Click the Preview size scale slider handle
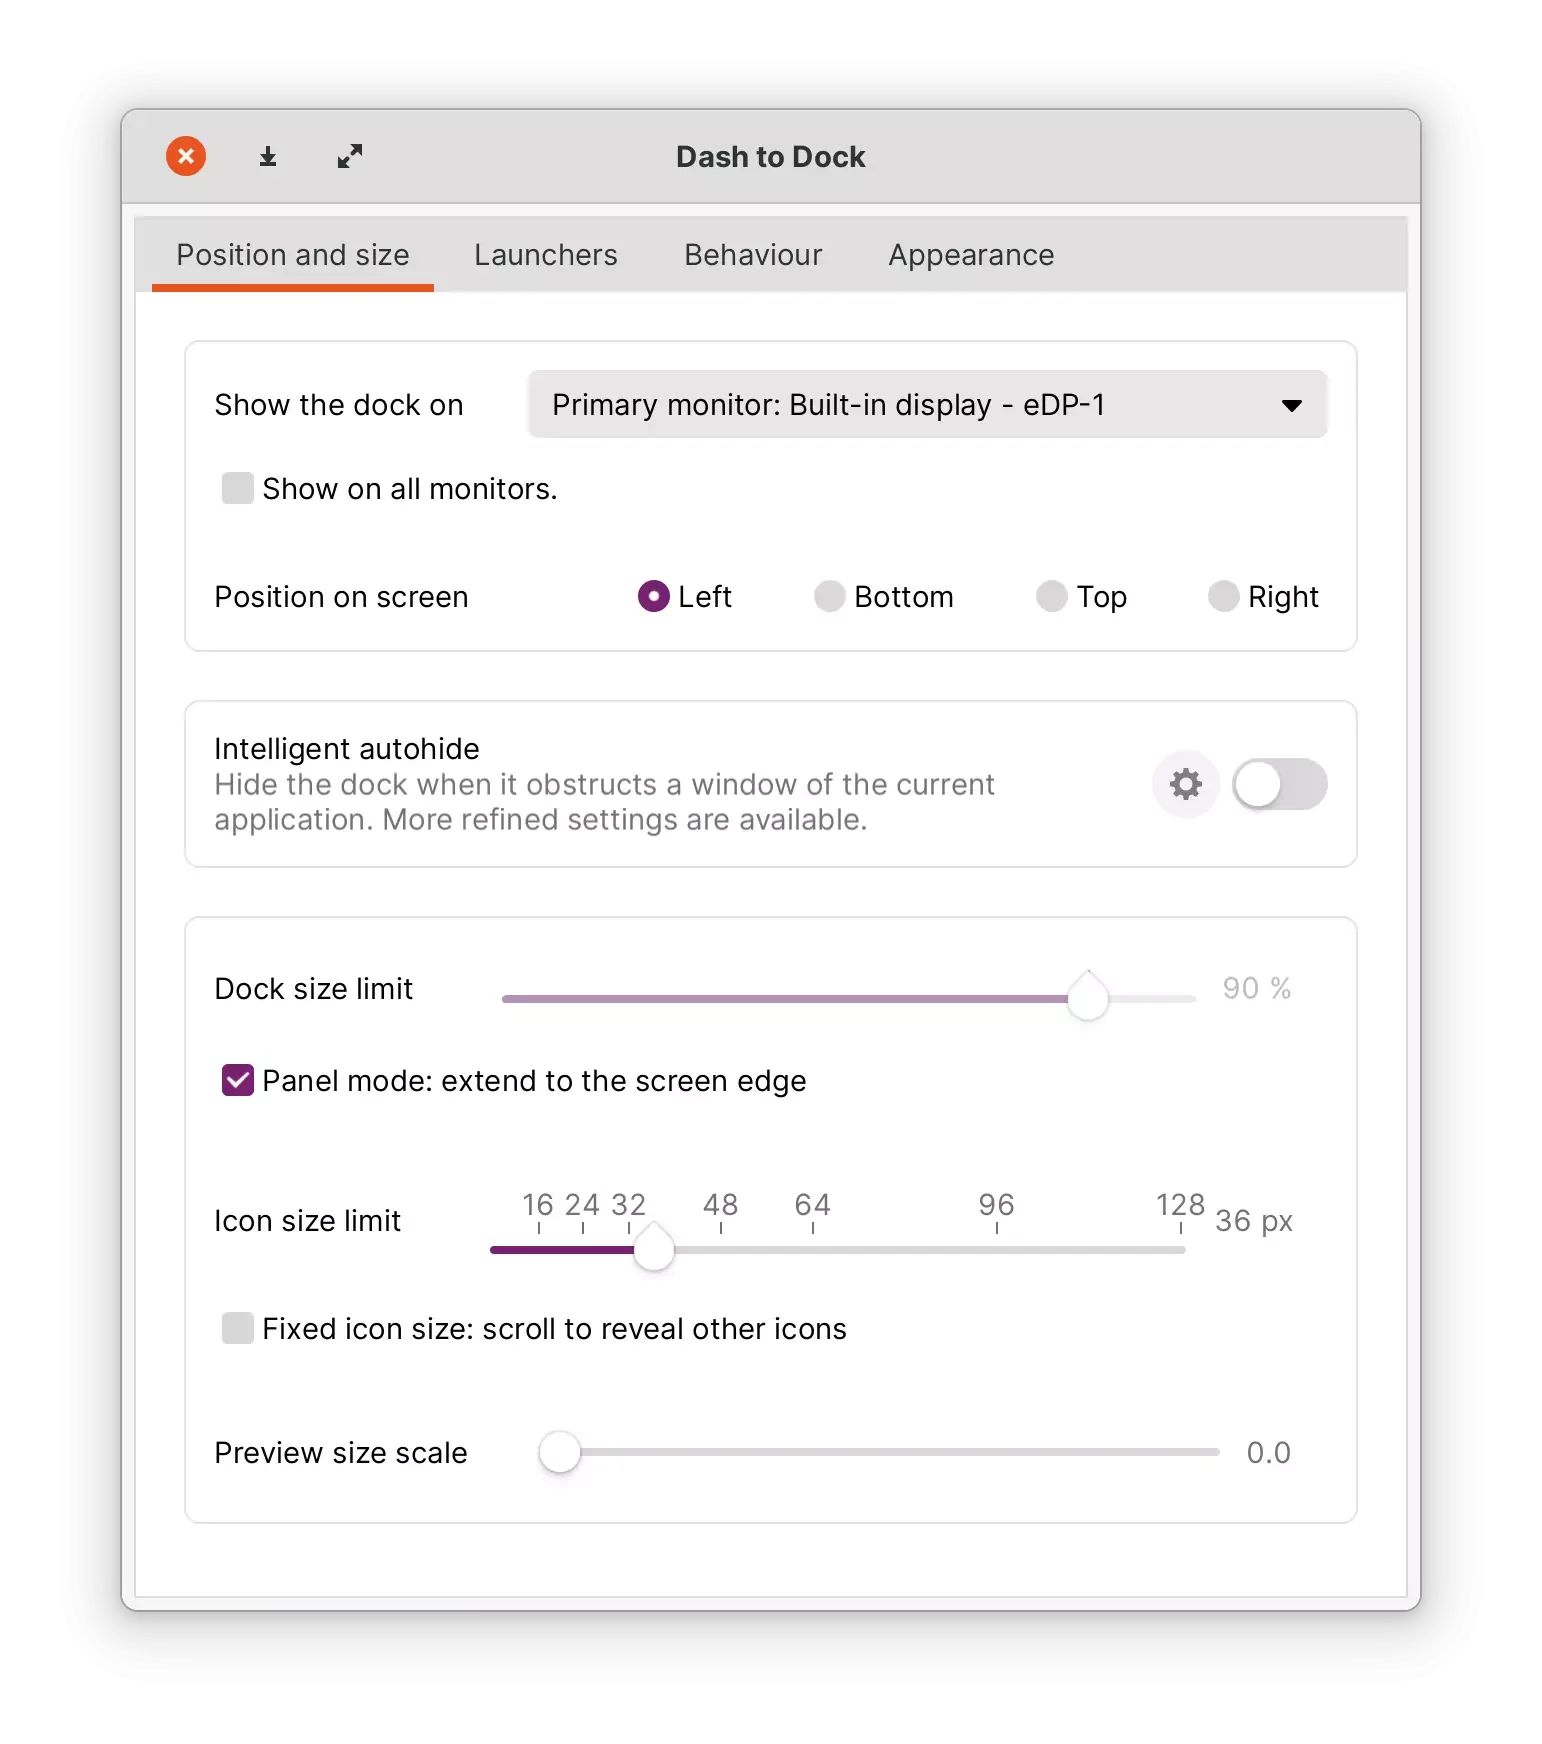Viewport: 1542px width, 1744px height. pyautogui.click(x=559, y=1452)
